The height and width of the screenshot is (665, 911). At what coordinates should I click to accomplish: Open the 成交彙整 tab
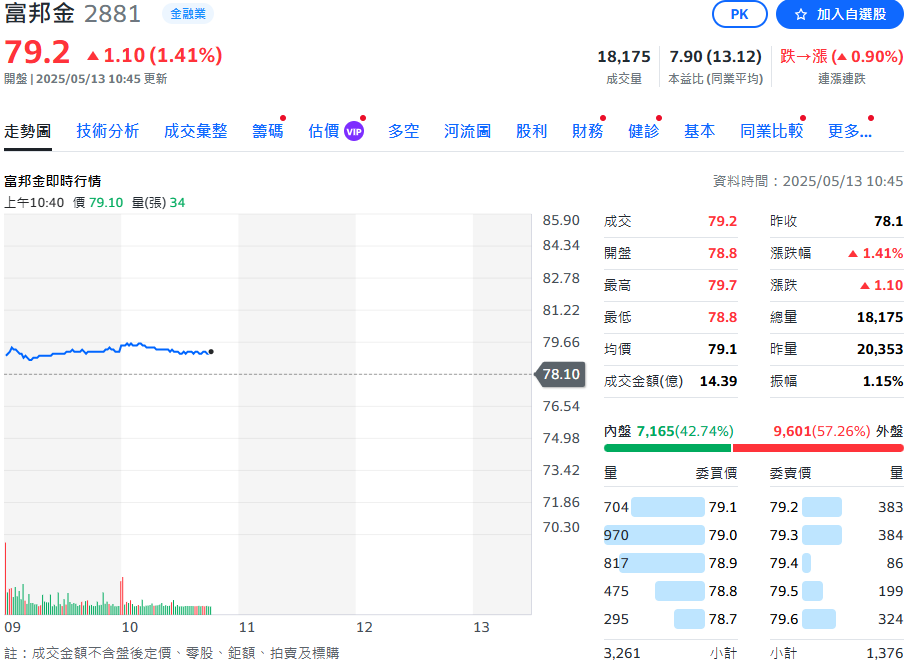tap(195, 131)
